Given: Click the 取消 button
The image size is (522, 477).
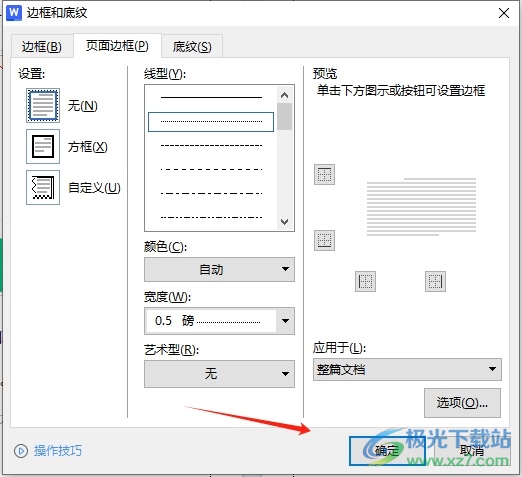Looking at the screenshot, I should (x=472, y=451).
